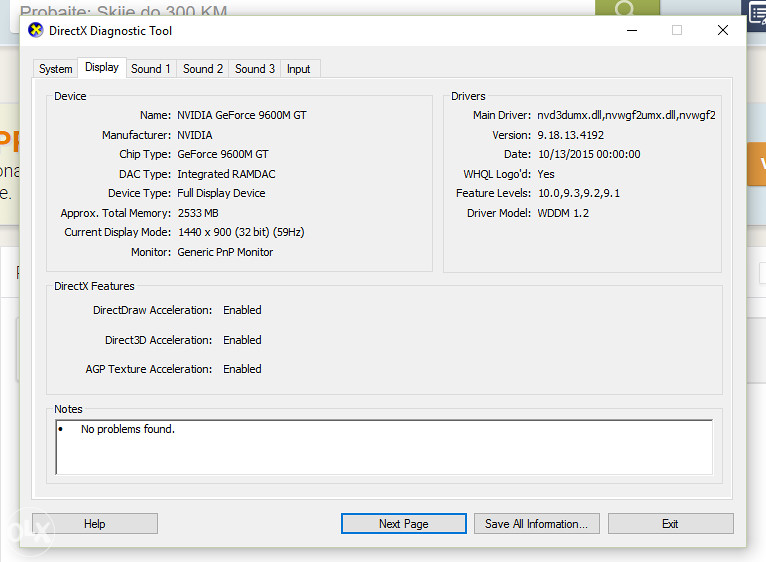Switch to the Input tab
The image size is (766, 562).
point(298,69)
